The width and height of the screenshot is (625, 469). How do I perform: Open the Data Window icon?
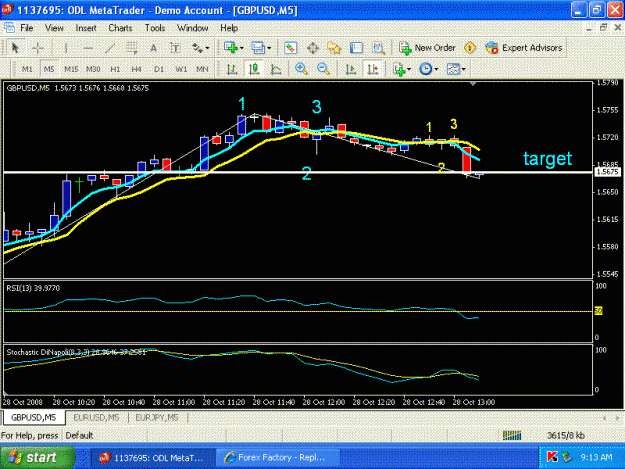313,48
